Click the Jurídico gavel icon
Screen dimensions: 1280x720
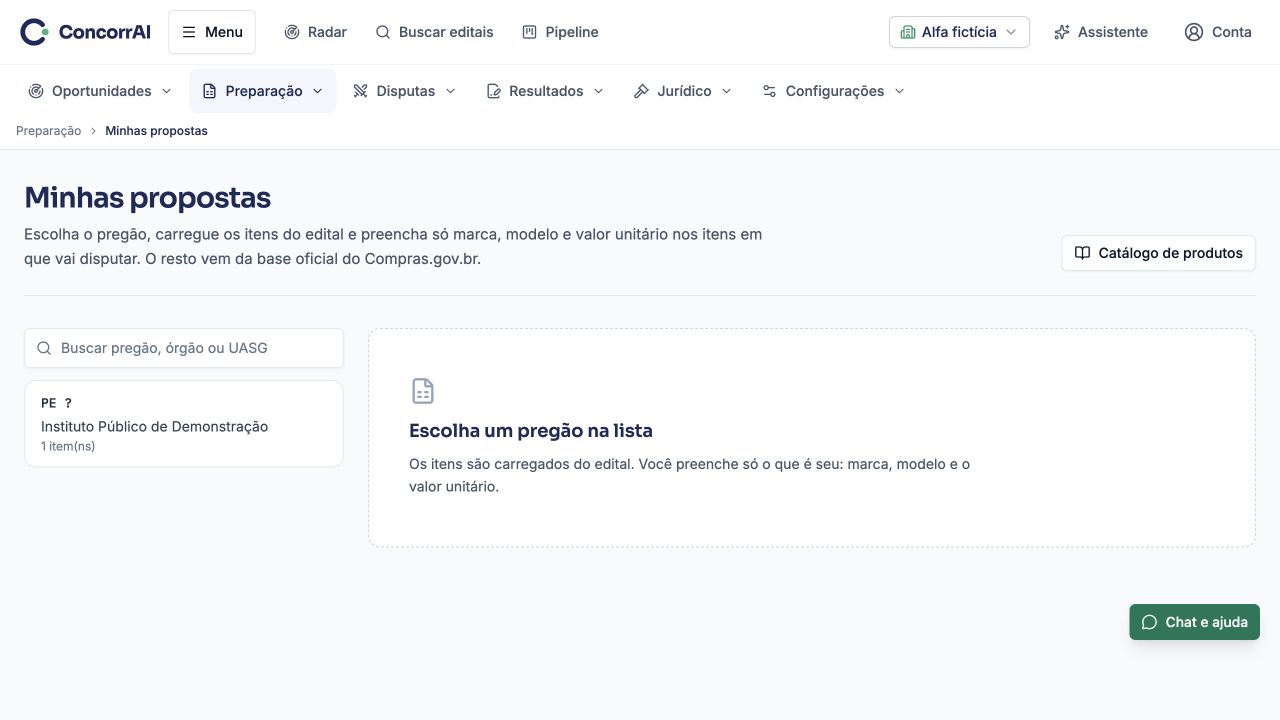642,91
